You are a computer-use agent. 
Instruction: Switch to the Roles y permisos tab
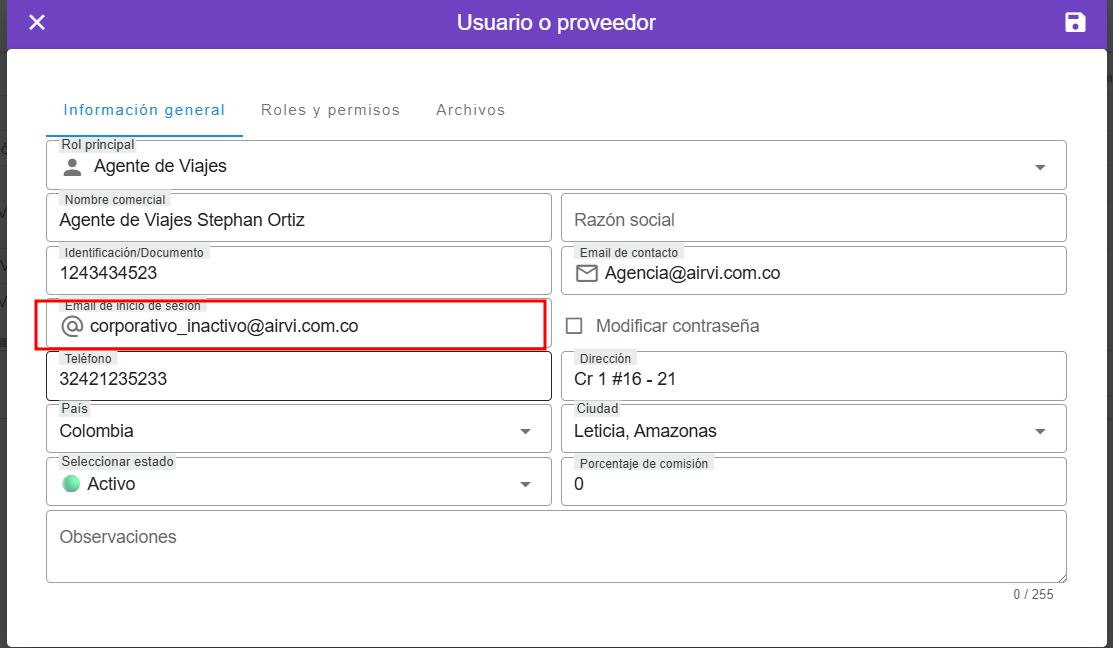tap(330, 110)
